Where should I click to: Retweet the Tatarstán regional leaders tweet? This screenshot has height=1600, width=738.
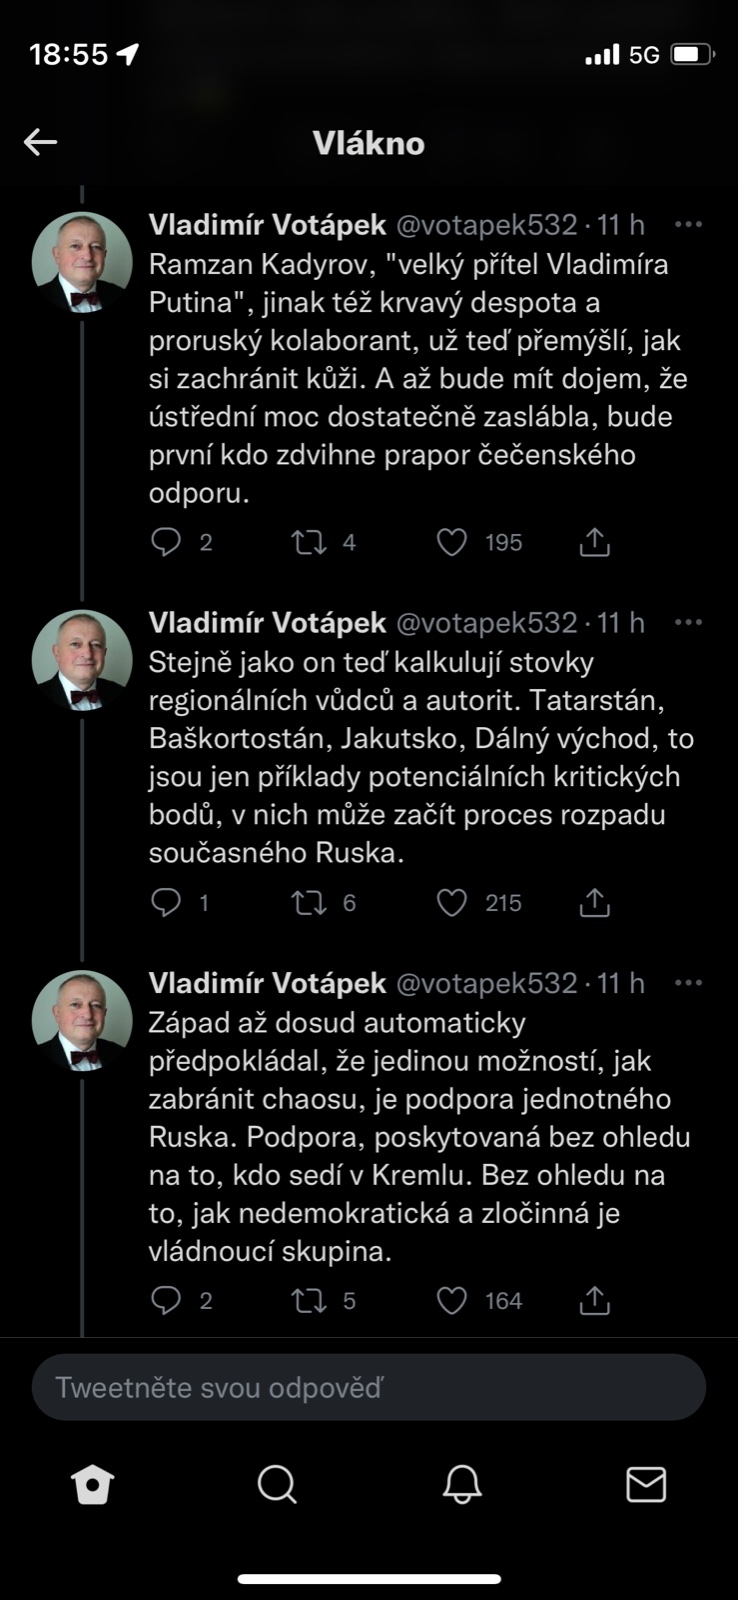point(308,903)
